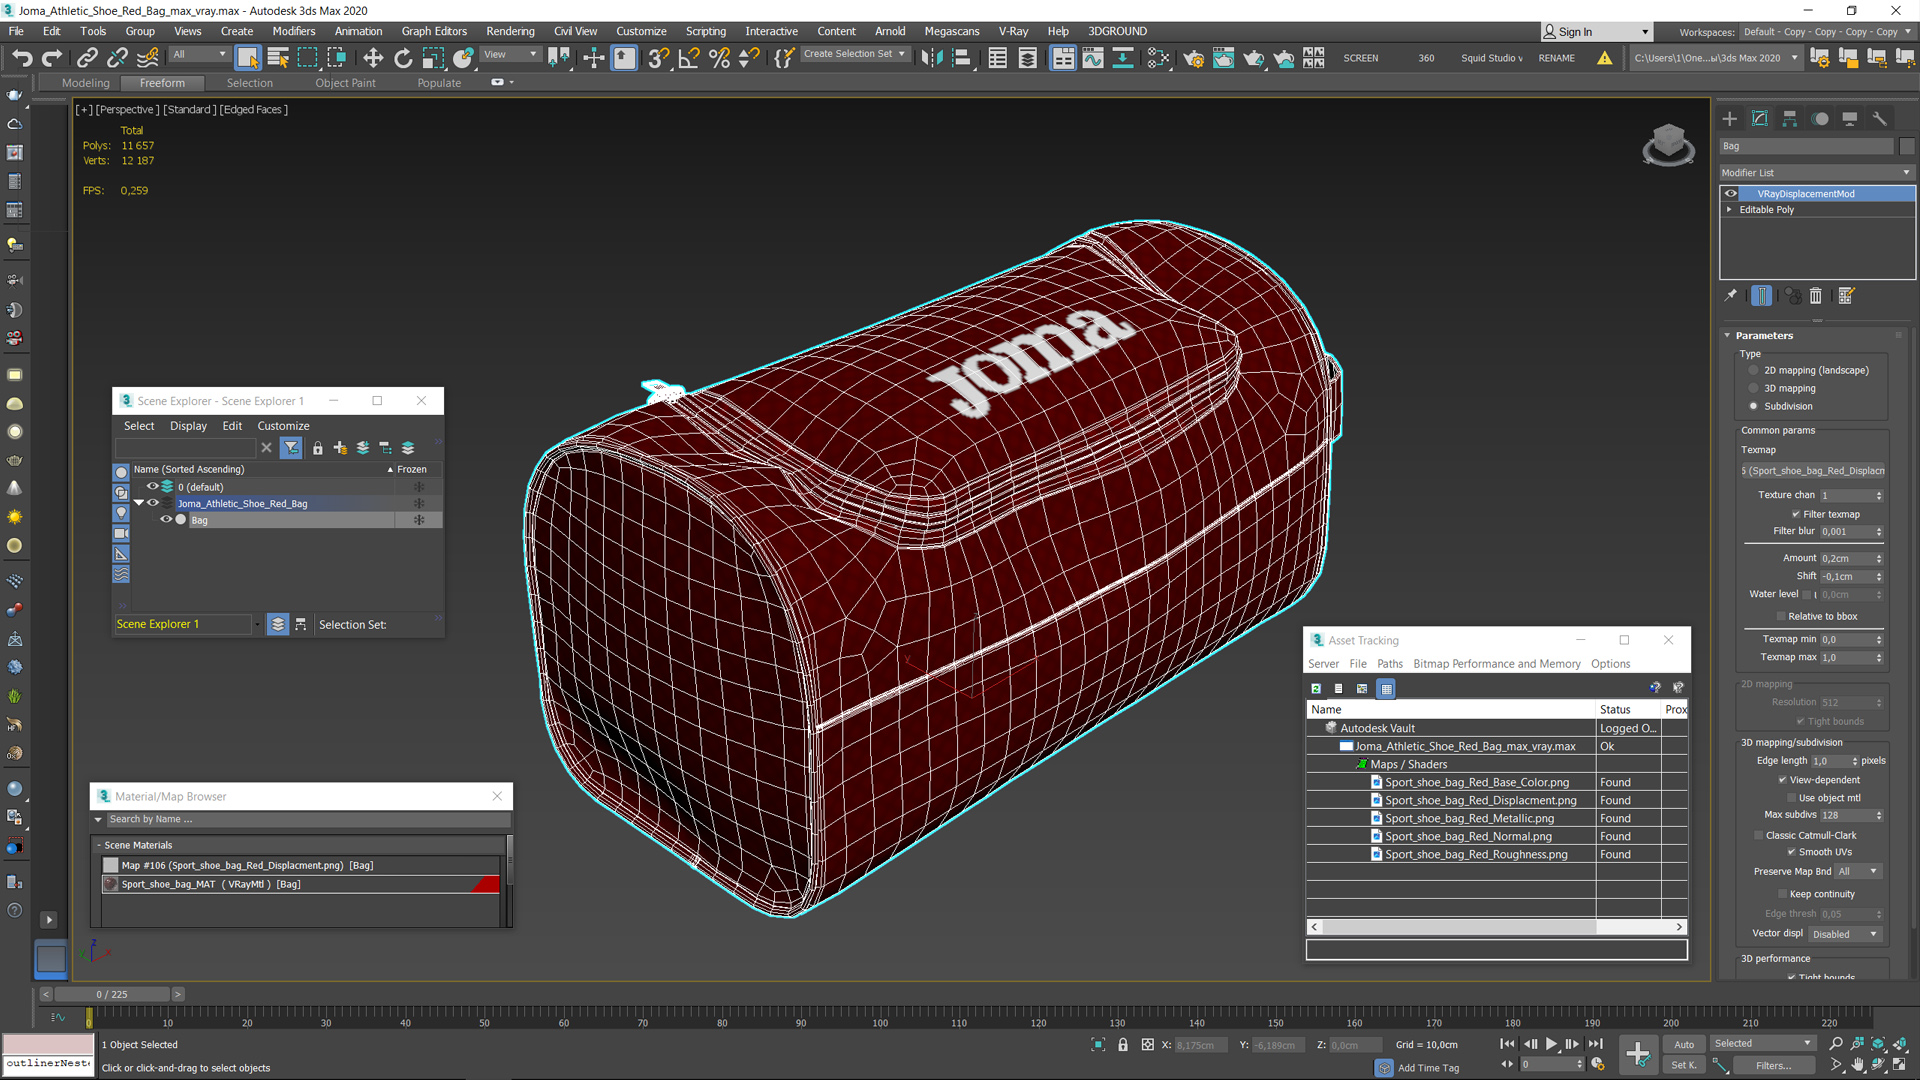Image resolution: width=1920 pixels, height=1080 pixels.
Task: Click the Pin Stack icon
Action: 1731,295
